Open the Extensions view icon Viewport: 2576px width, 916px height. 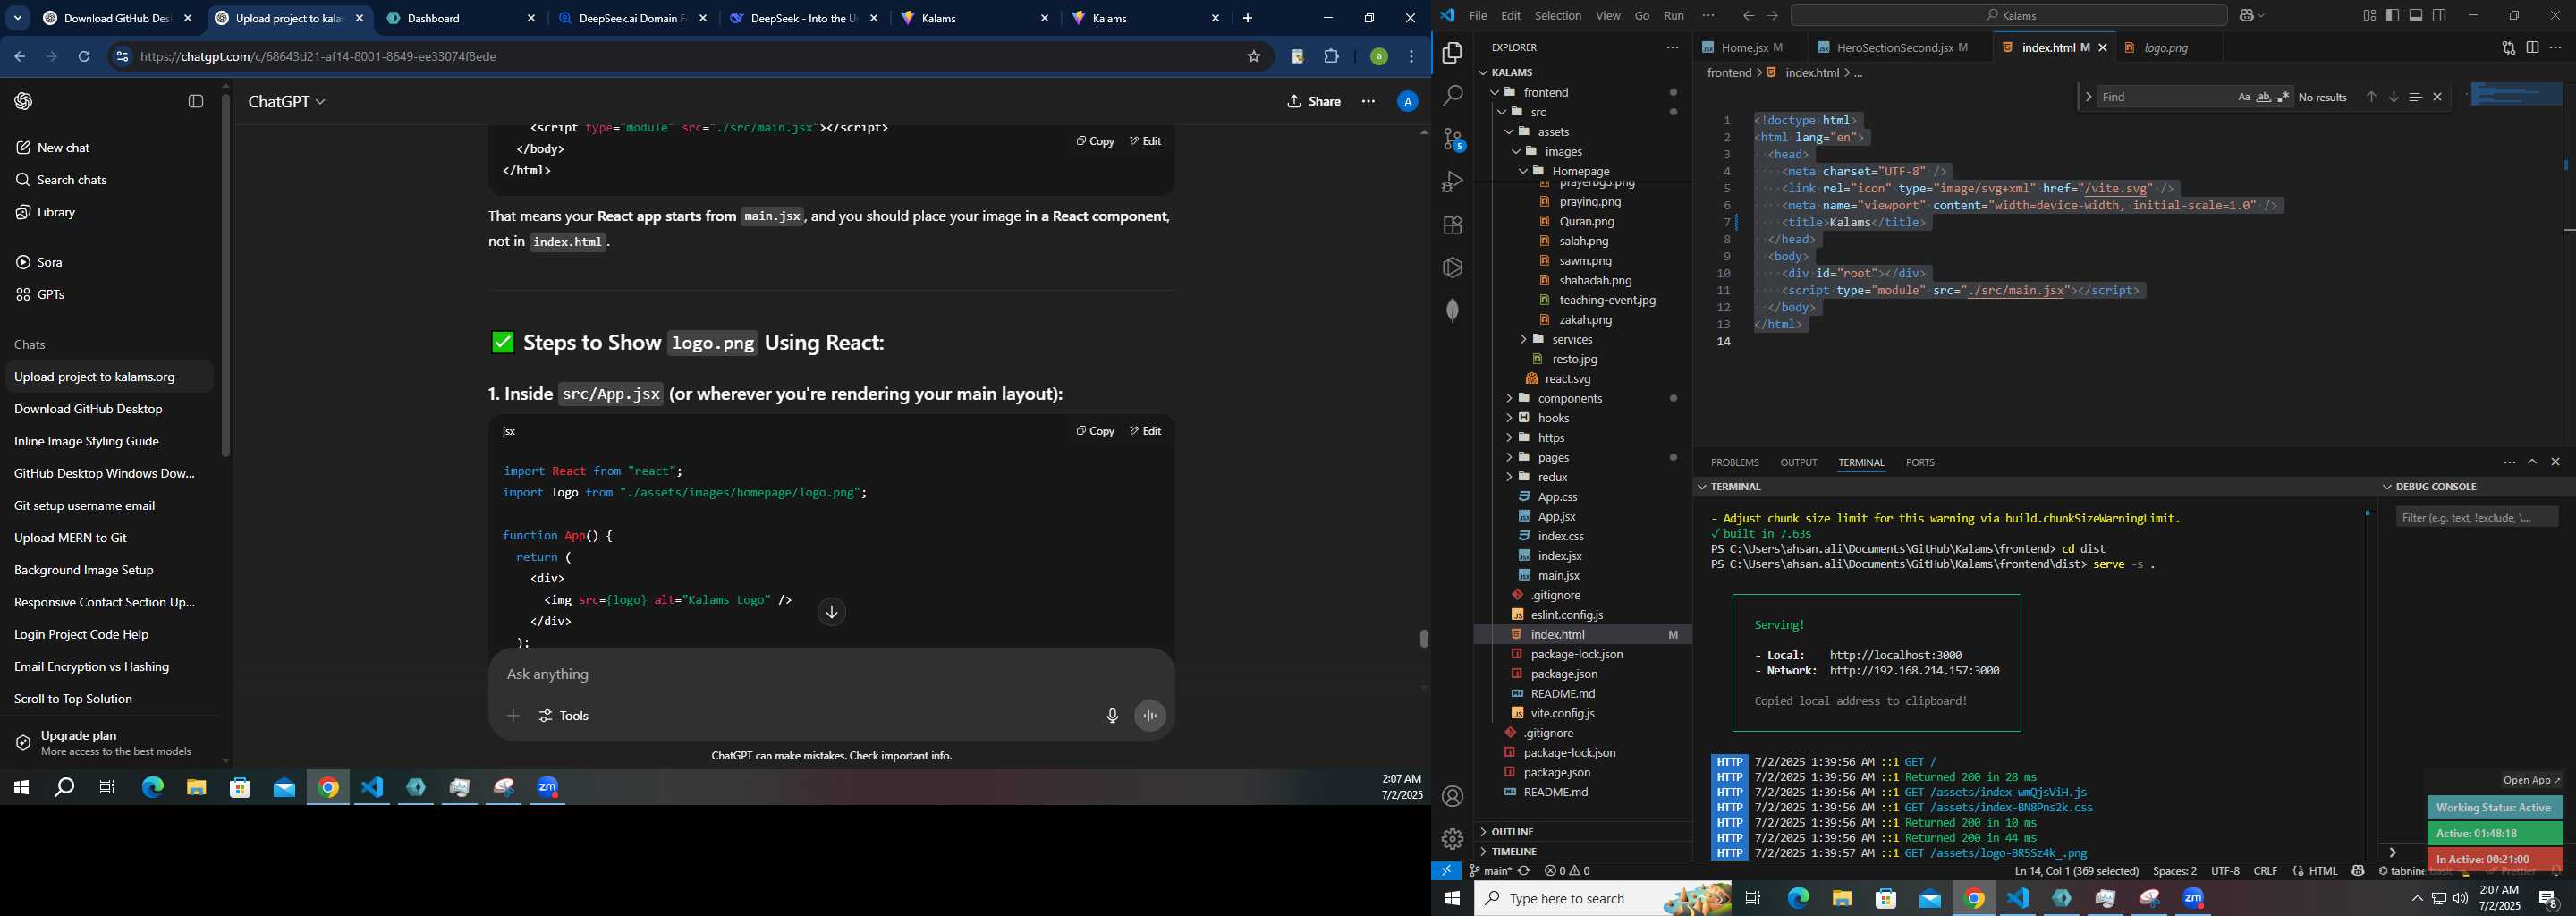(x=1452, y=225)
